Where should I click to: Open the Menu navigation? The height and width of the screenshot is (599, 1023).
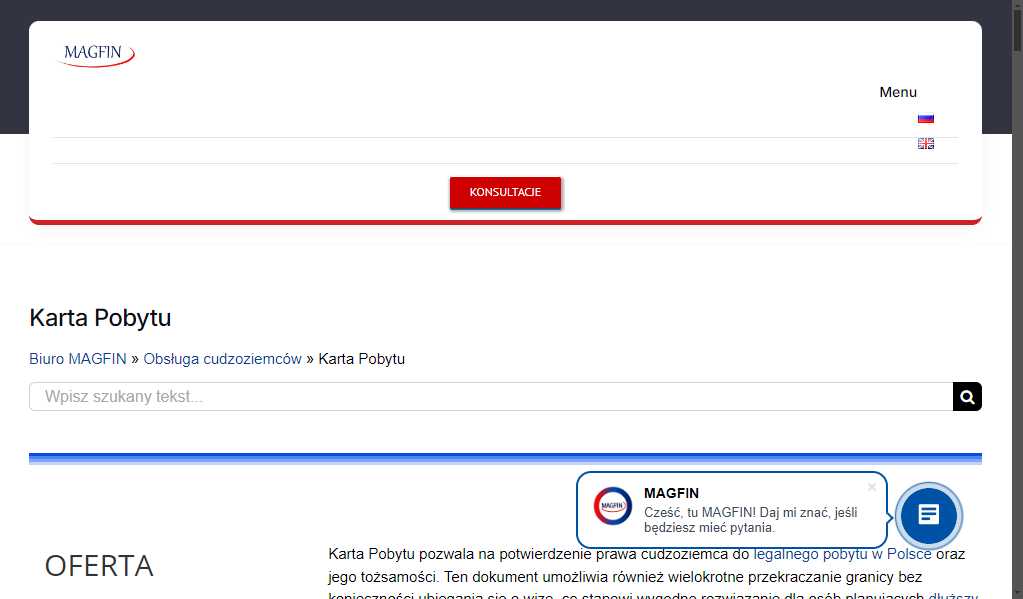898,92
